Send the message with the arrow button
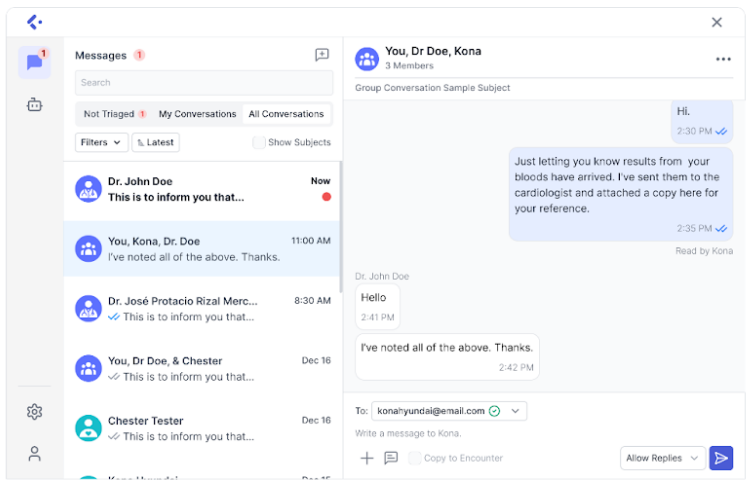This screenshot has width=752, height=487. [721, 458]
